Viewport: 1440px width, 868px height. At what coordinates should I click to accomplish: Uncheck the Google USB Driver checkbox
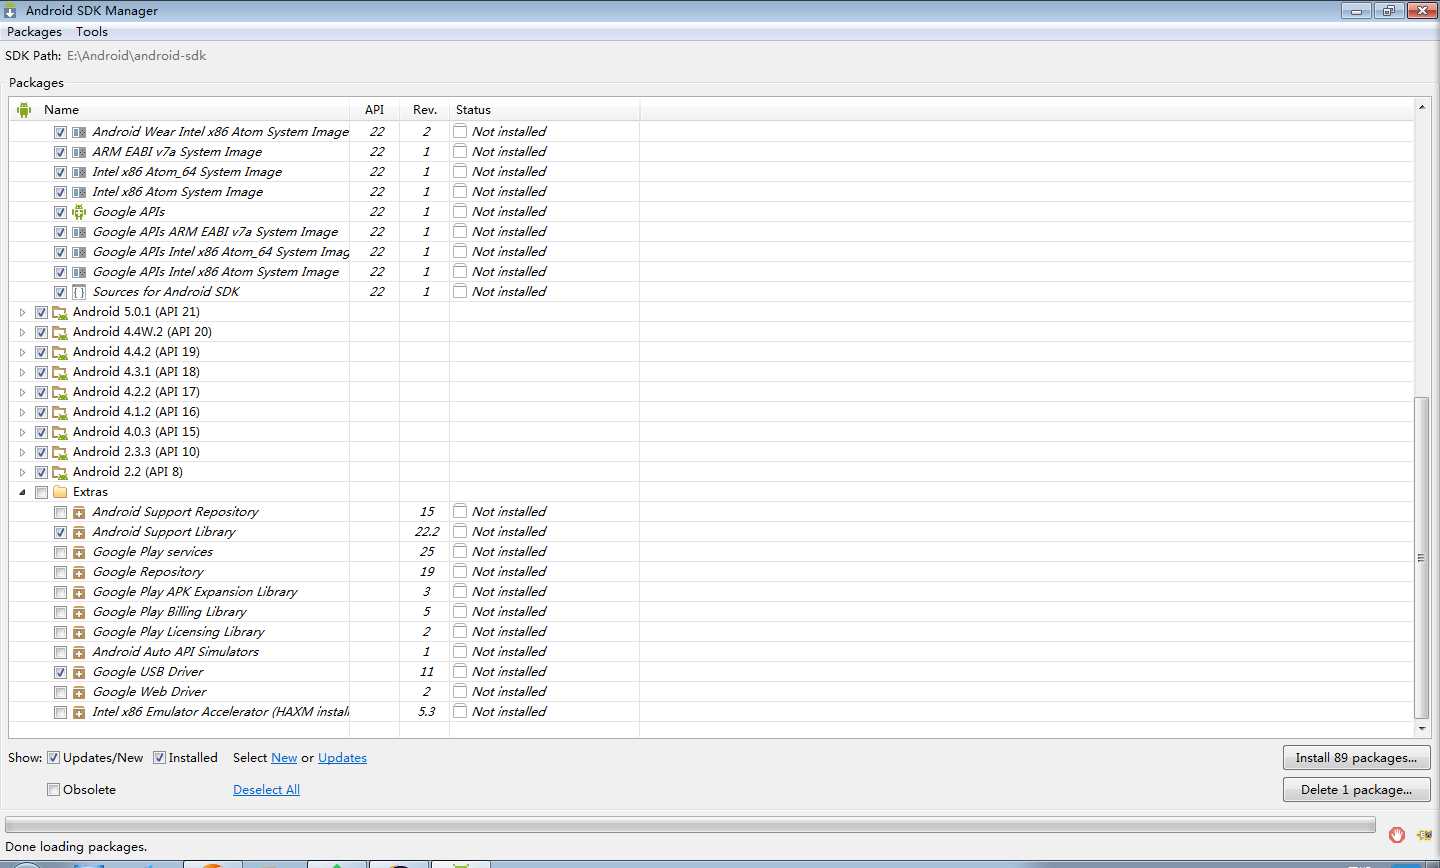click(60, 672)
